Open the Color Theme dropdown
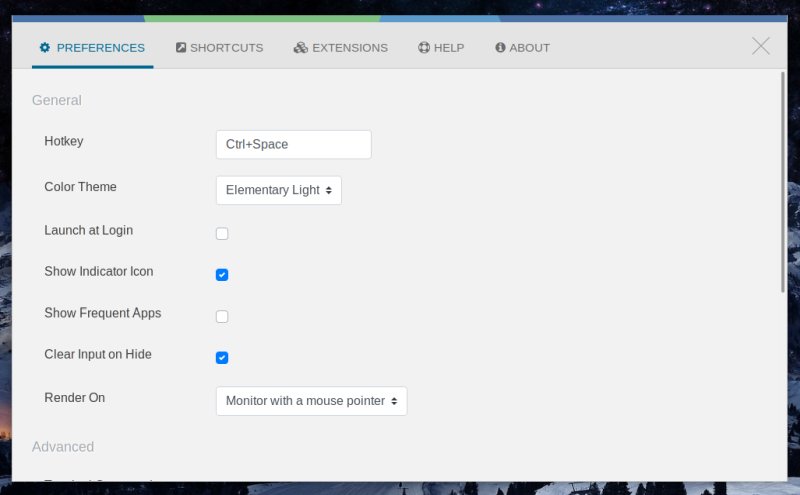 279,190
